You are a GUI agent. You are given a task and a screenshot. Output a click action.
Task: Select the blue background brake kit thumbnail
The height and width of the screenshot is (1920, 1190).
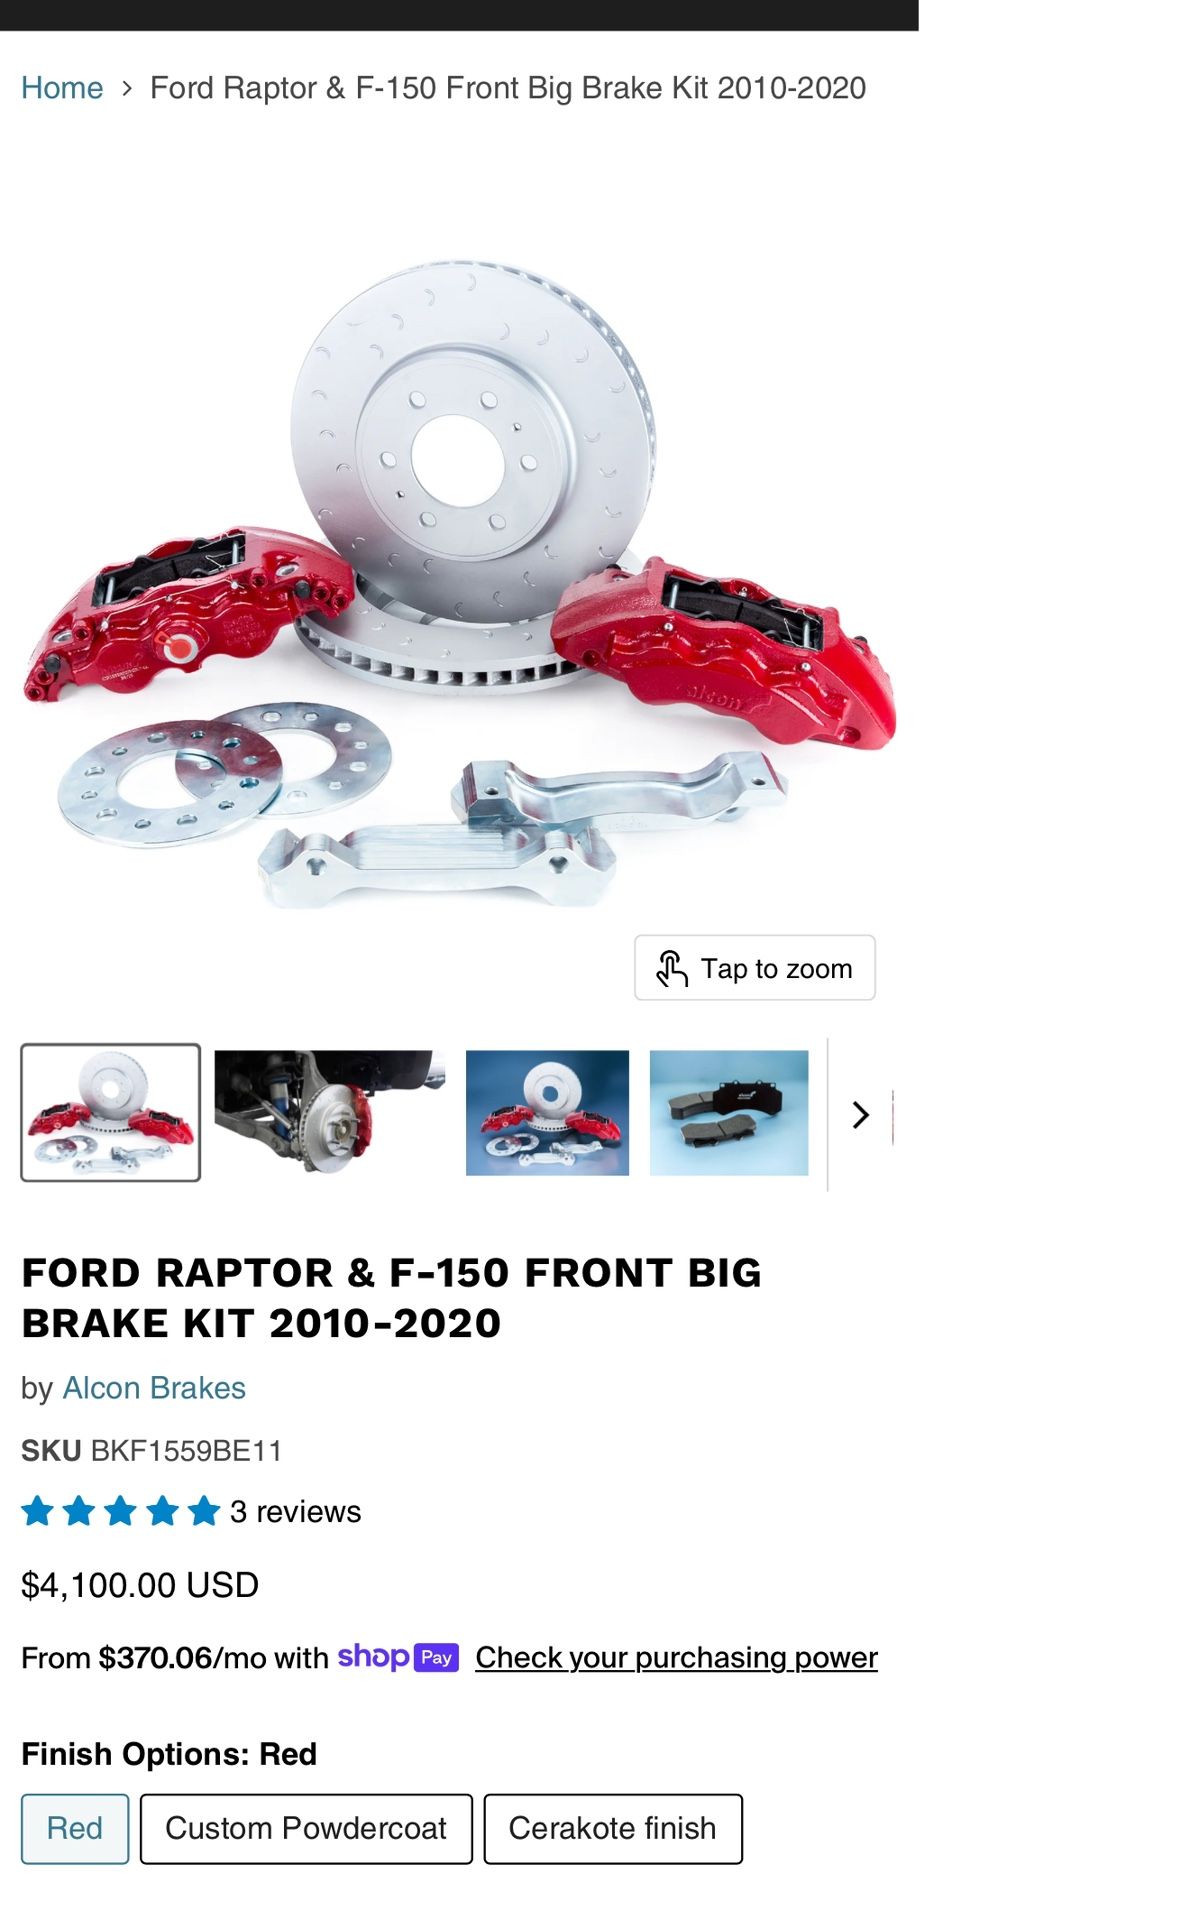point(548,1112)
